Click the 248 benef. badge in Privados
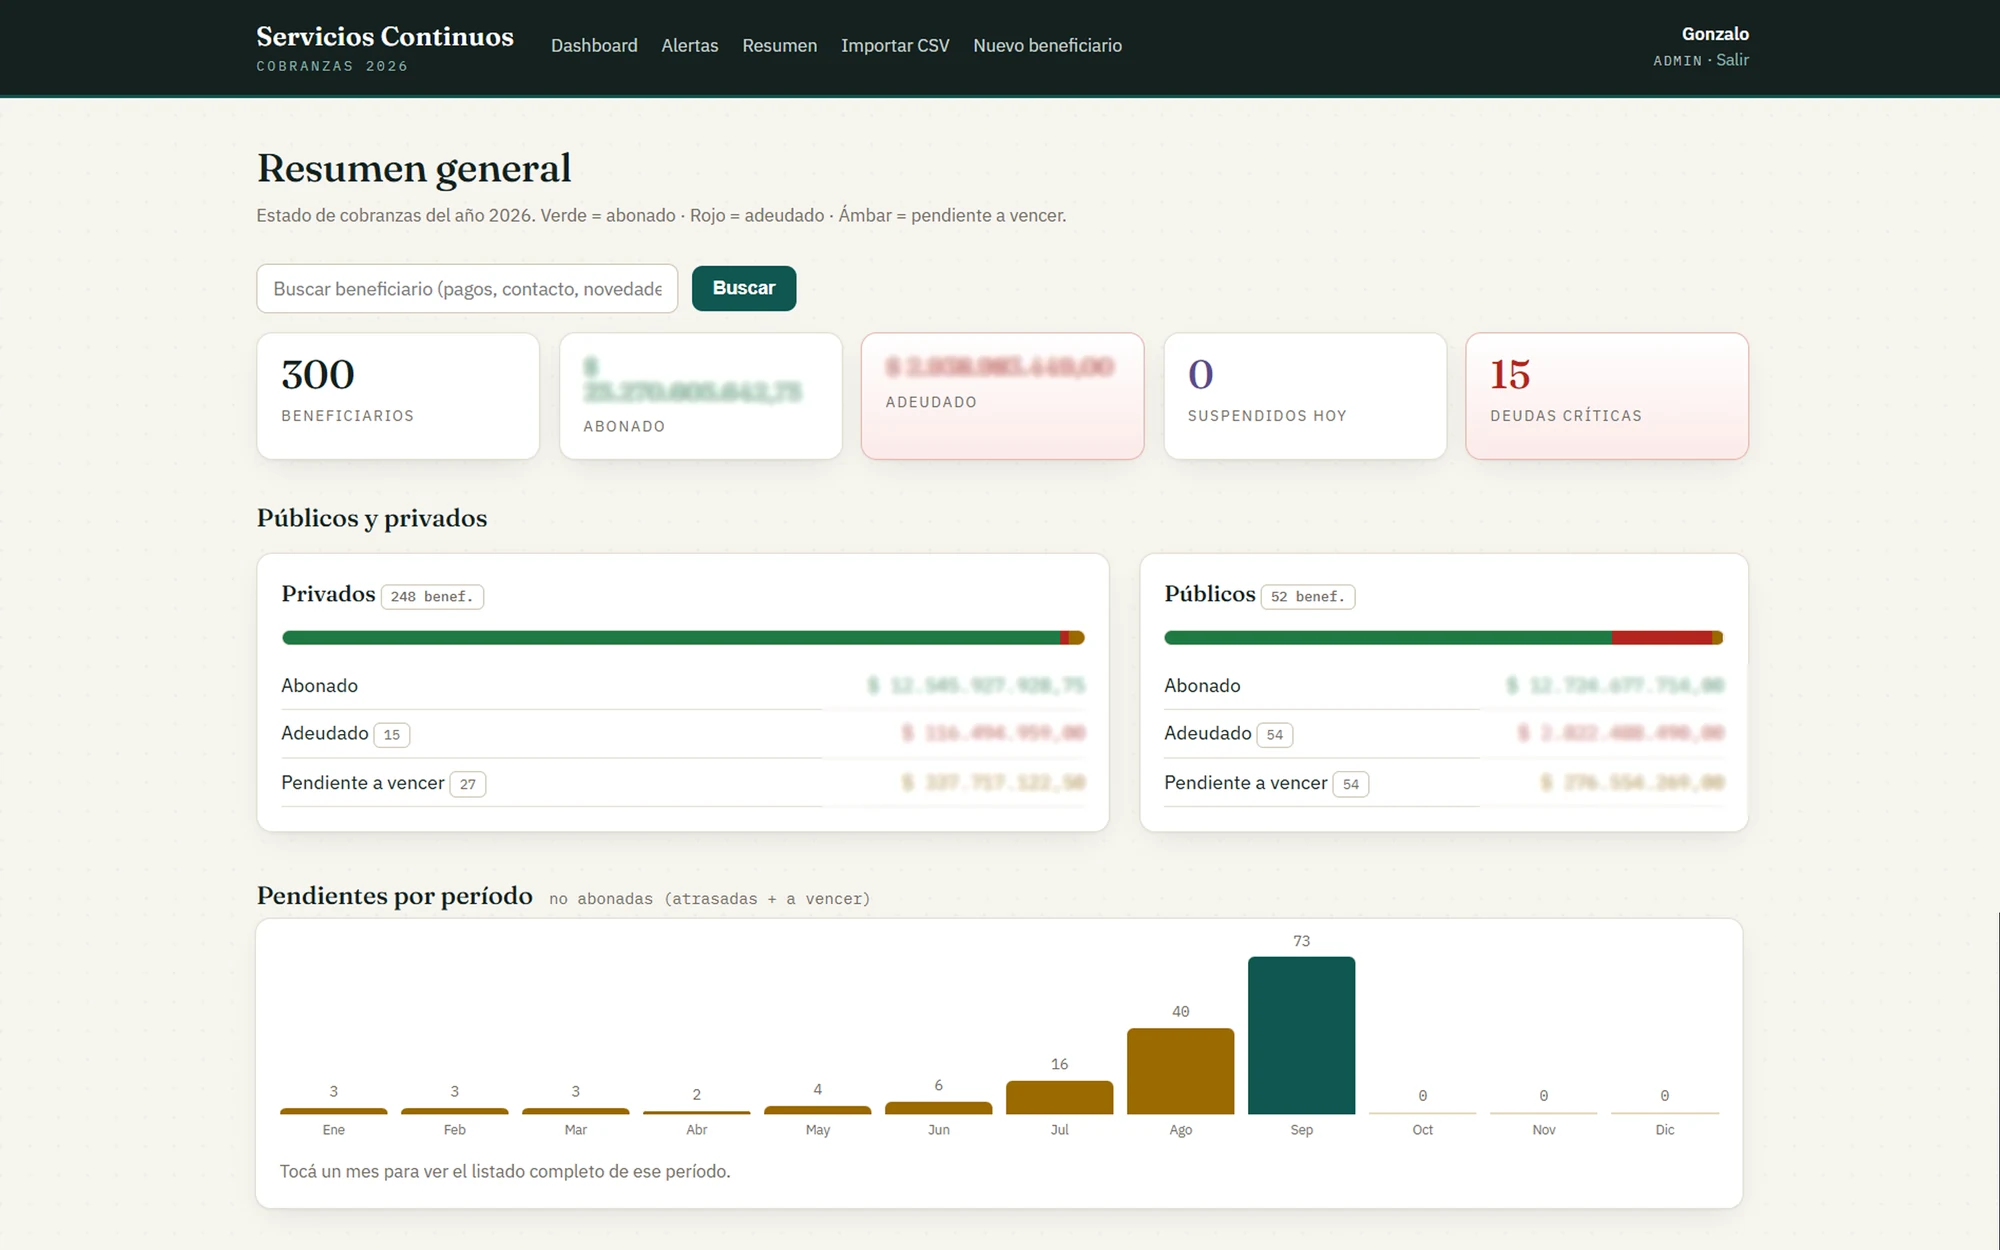 click(432, 597)
